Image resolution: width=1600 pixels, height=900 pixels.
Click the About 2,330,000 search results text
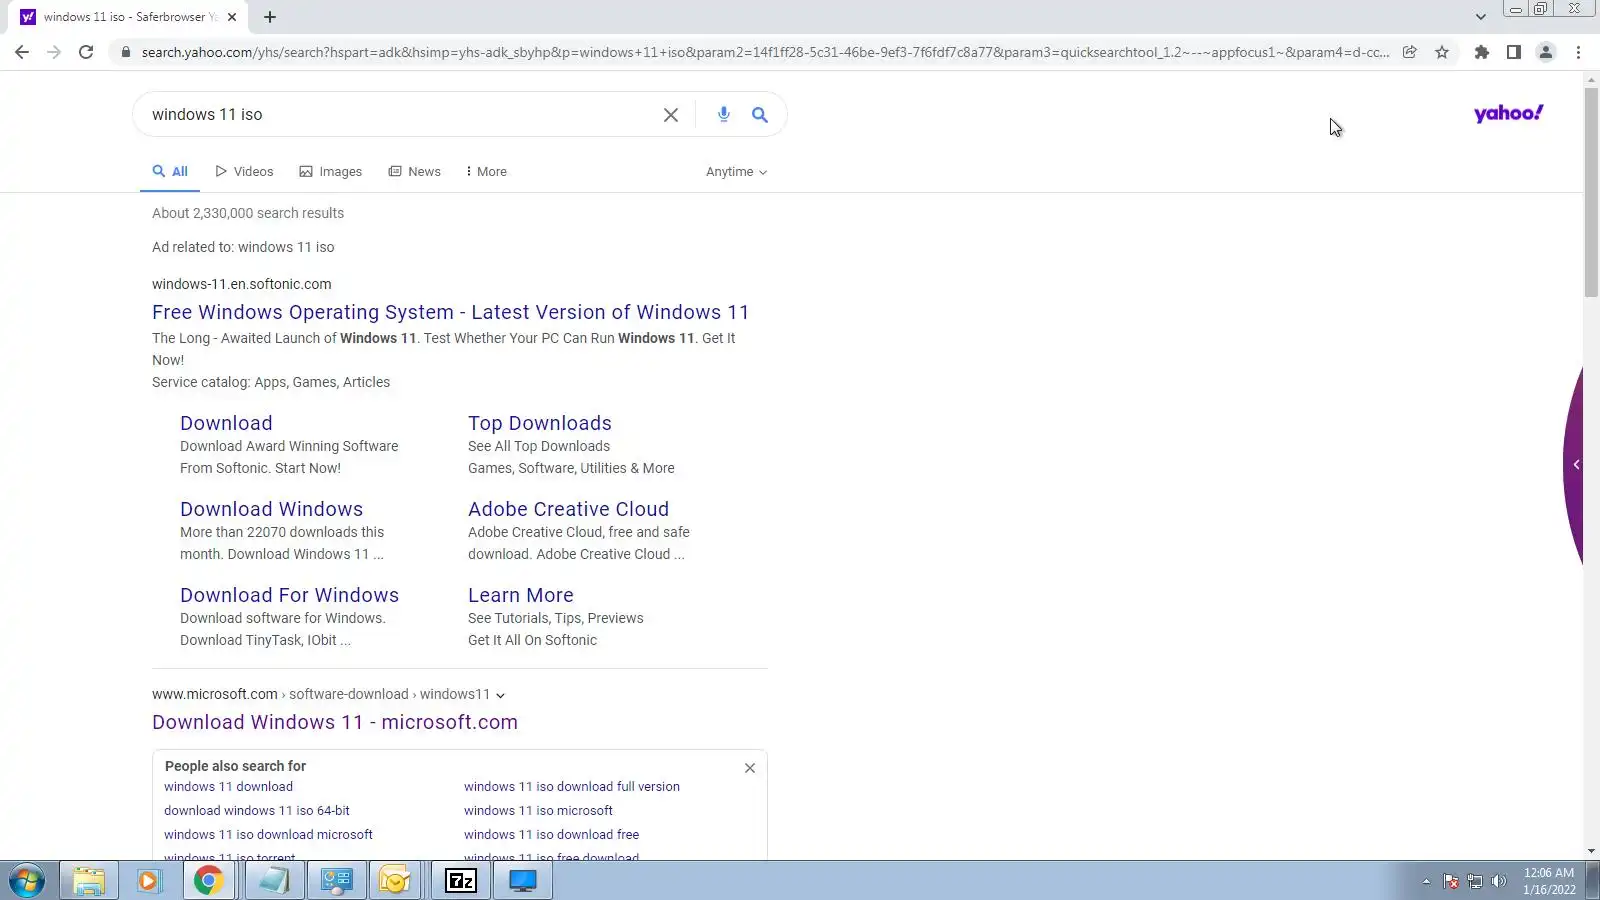tap(248, 213)
